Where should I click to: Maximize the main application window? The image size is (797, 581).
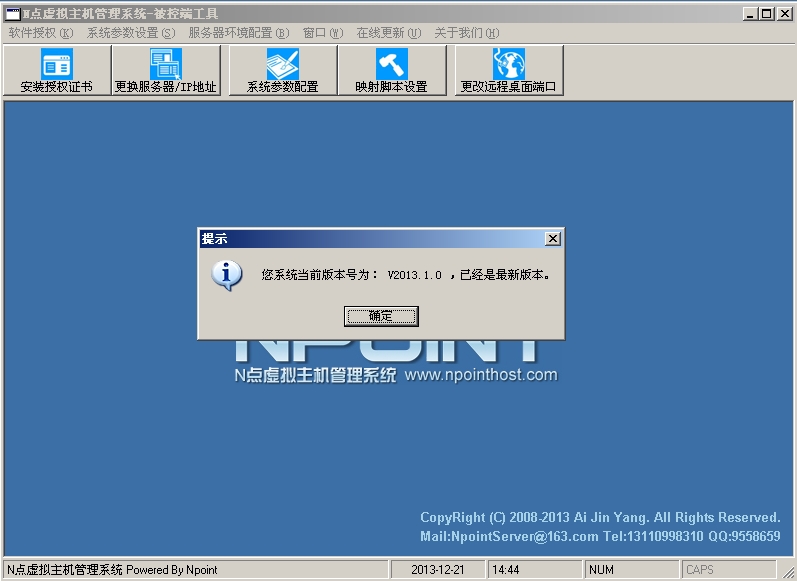pyautogui.click(x=767, y=14)
